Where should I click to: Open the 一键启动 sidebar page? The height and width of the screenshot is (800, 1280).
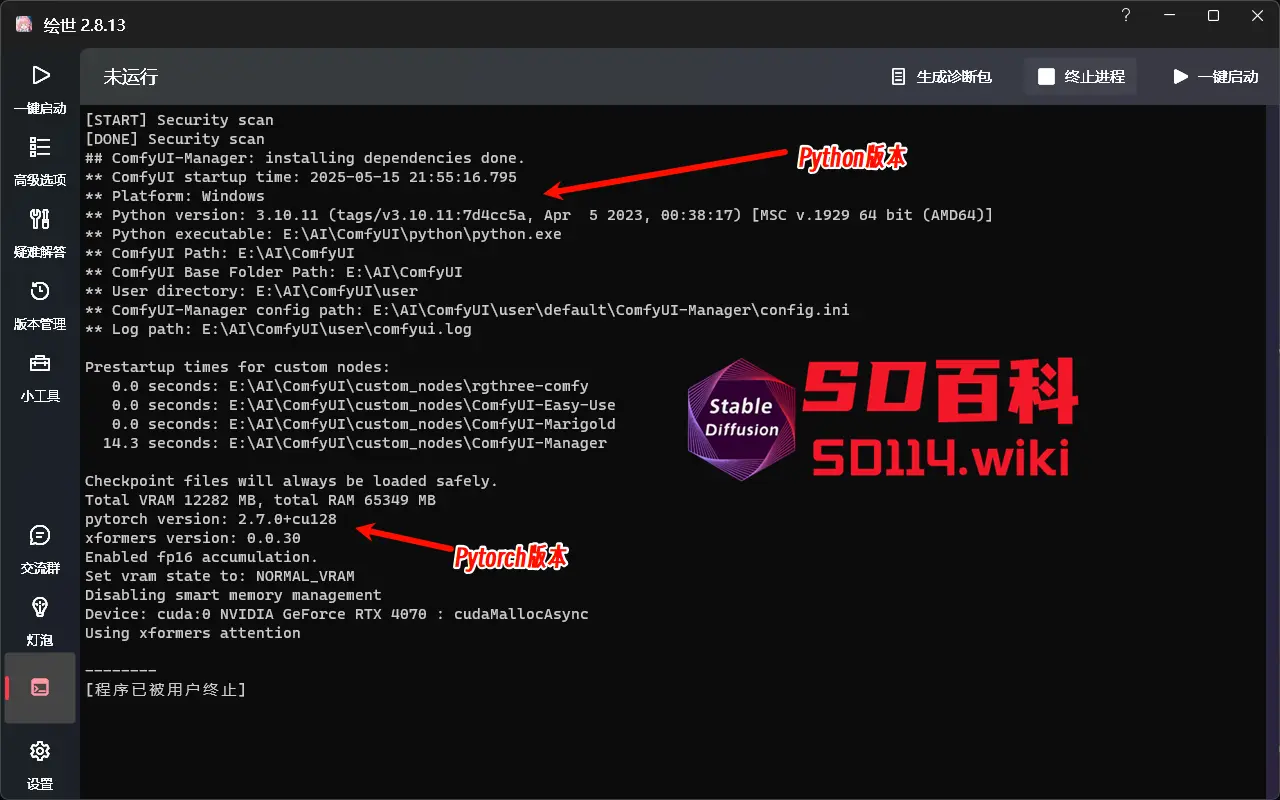[x=40, y=89]
